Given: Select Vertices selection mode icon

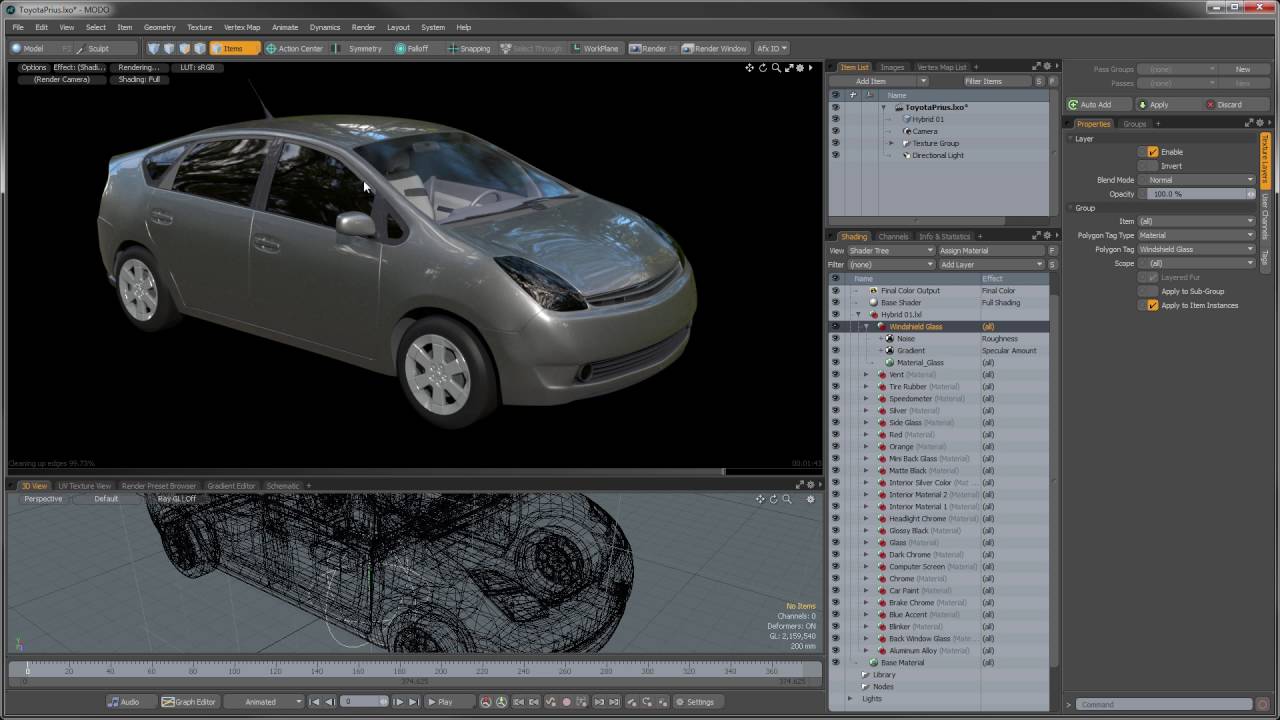Looking at the screenshot, I should coord(153,48).
